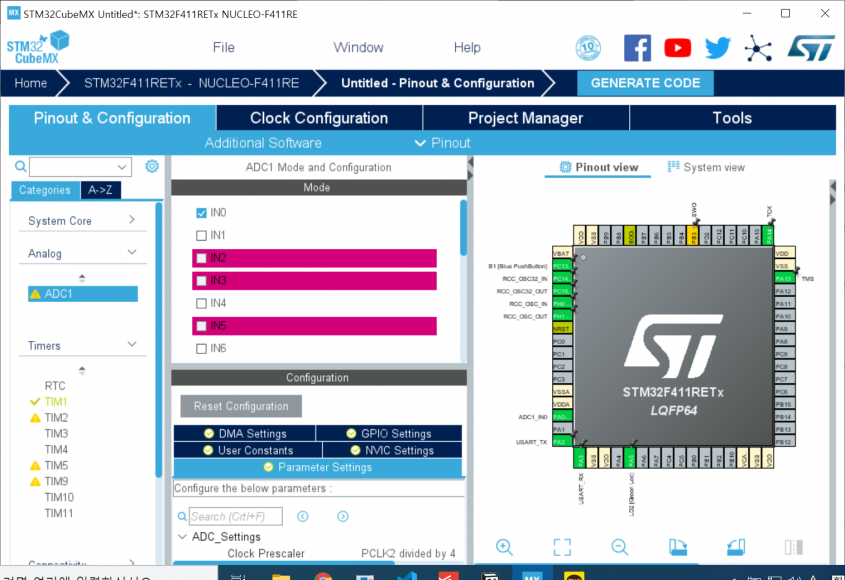Click the STM32CubeMX logo
Screen dimensions: 845x580
click(37, 47)
